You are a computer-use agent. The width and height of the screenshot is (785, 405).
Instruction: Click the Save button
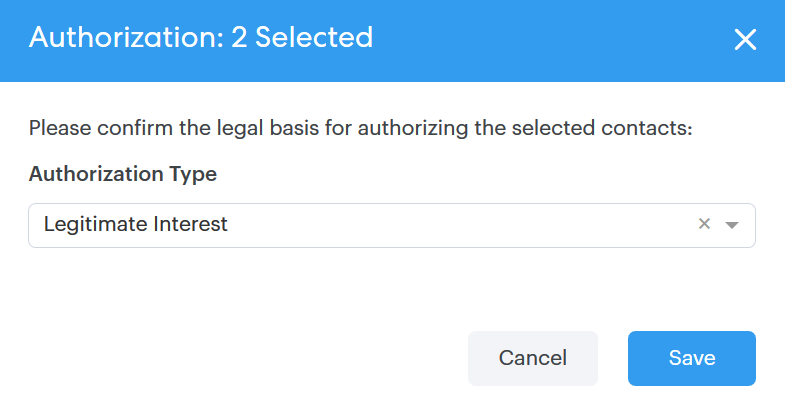click(x=691, y=358)
